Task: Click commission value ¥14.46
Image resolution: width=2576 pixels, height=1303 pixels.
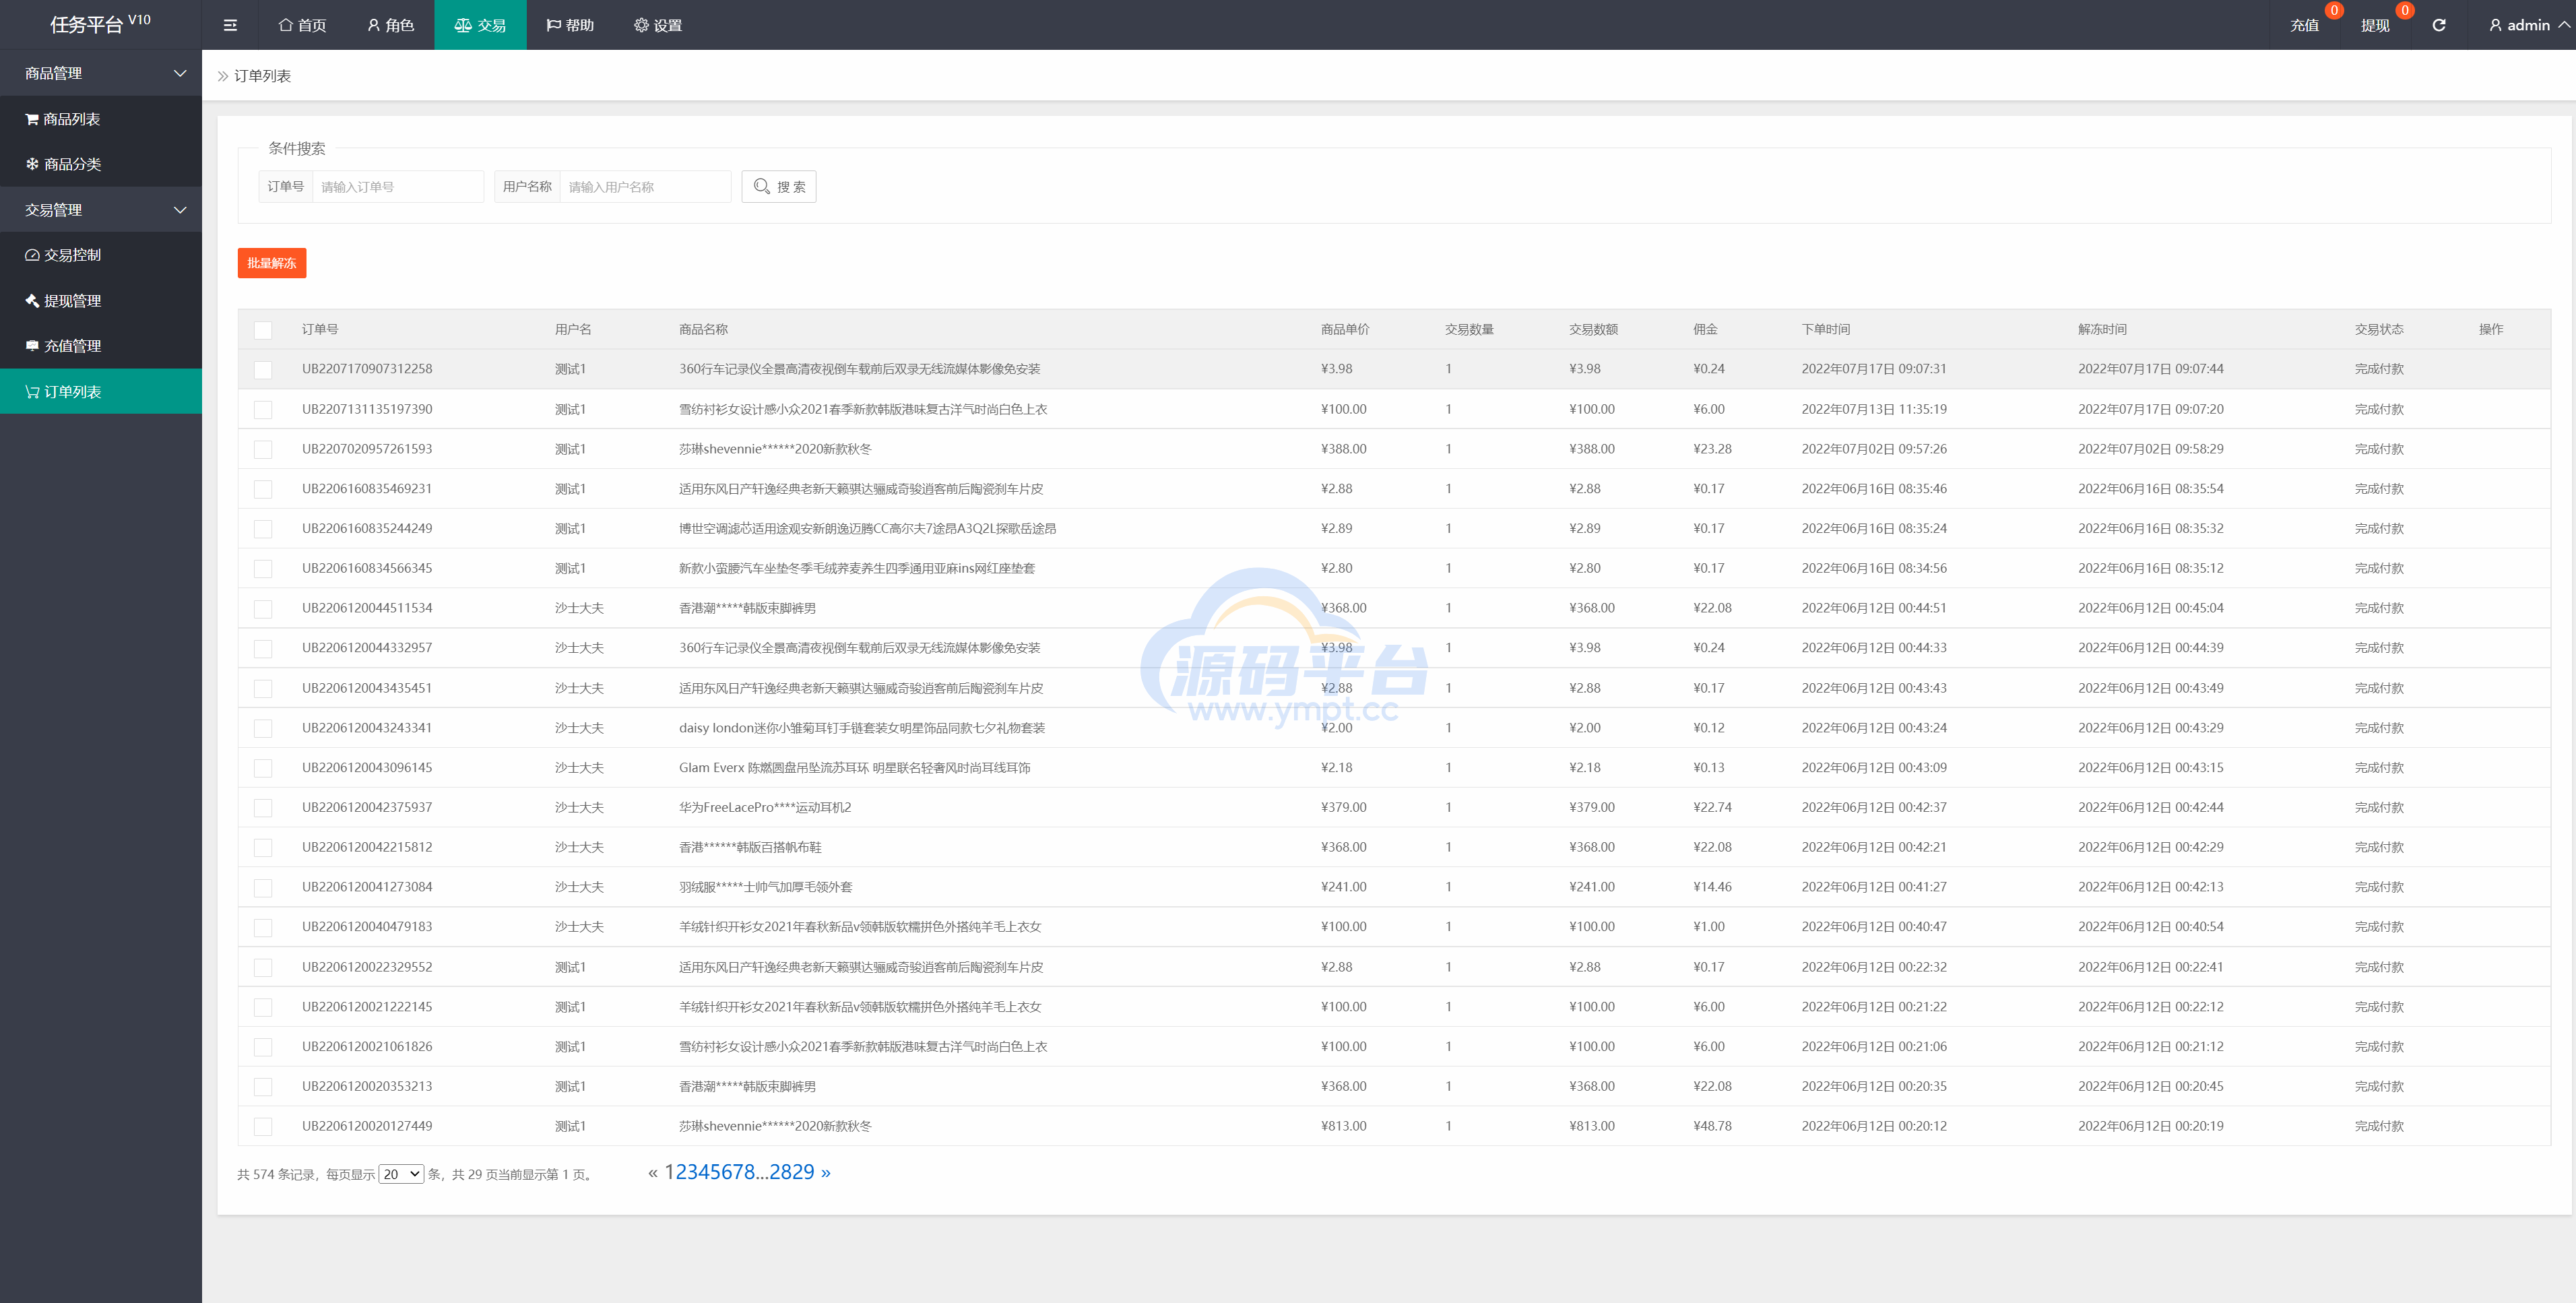Action: [1712, 887]
